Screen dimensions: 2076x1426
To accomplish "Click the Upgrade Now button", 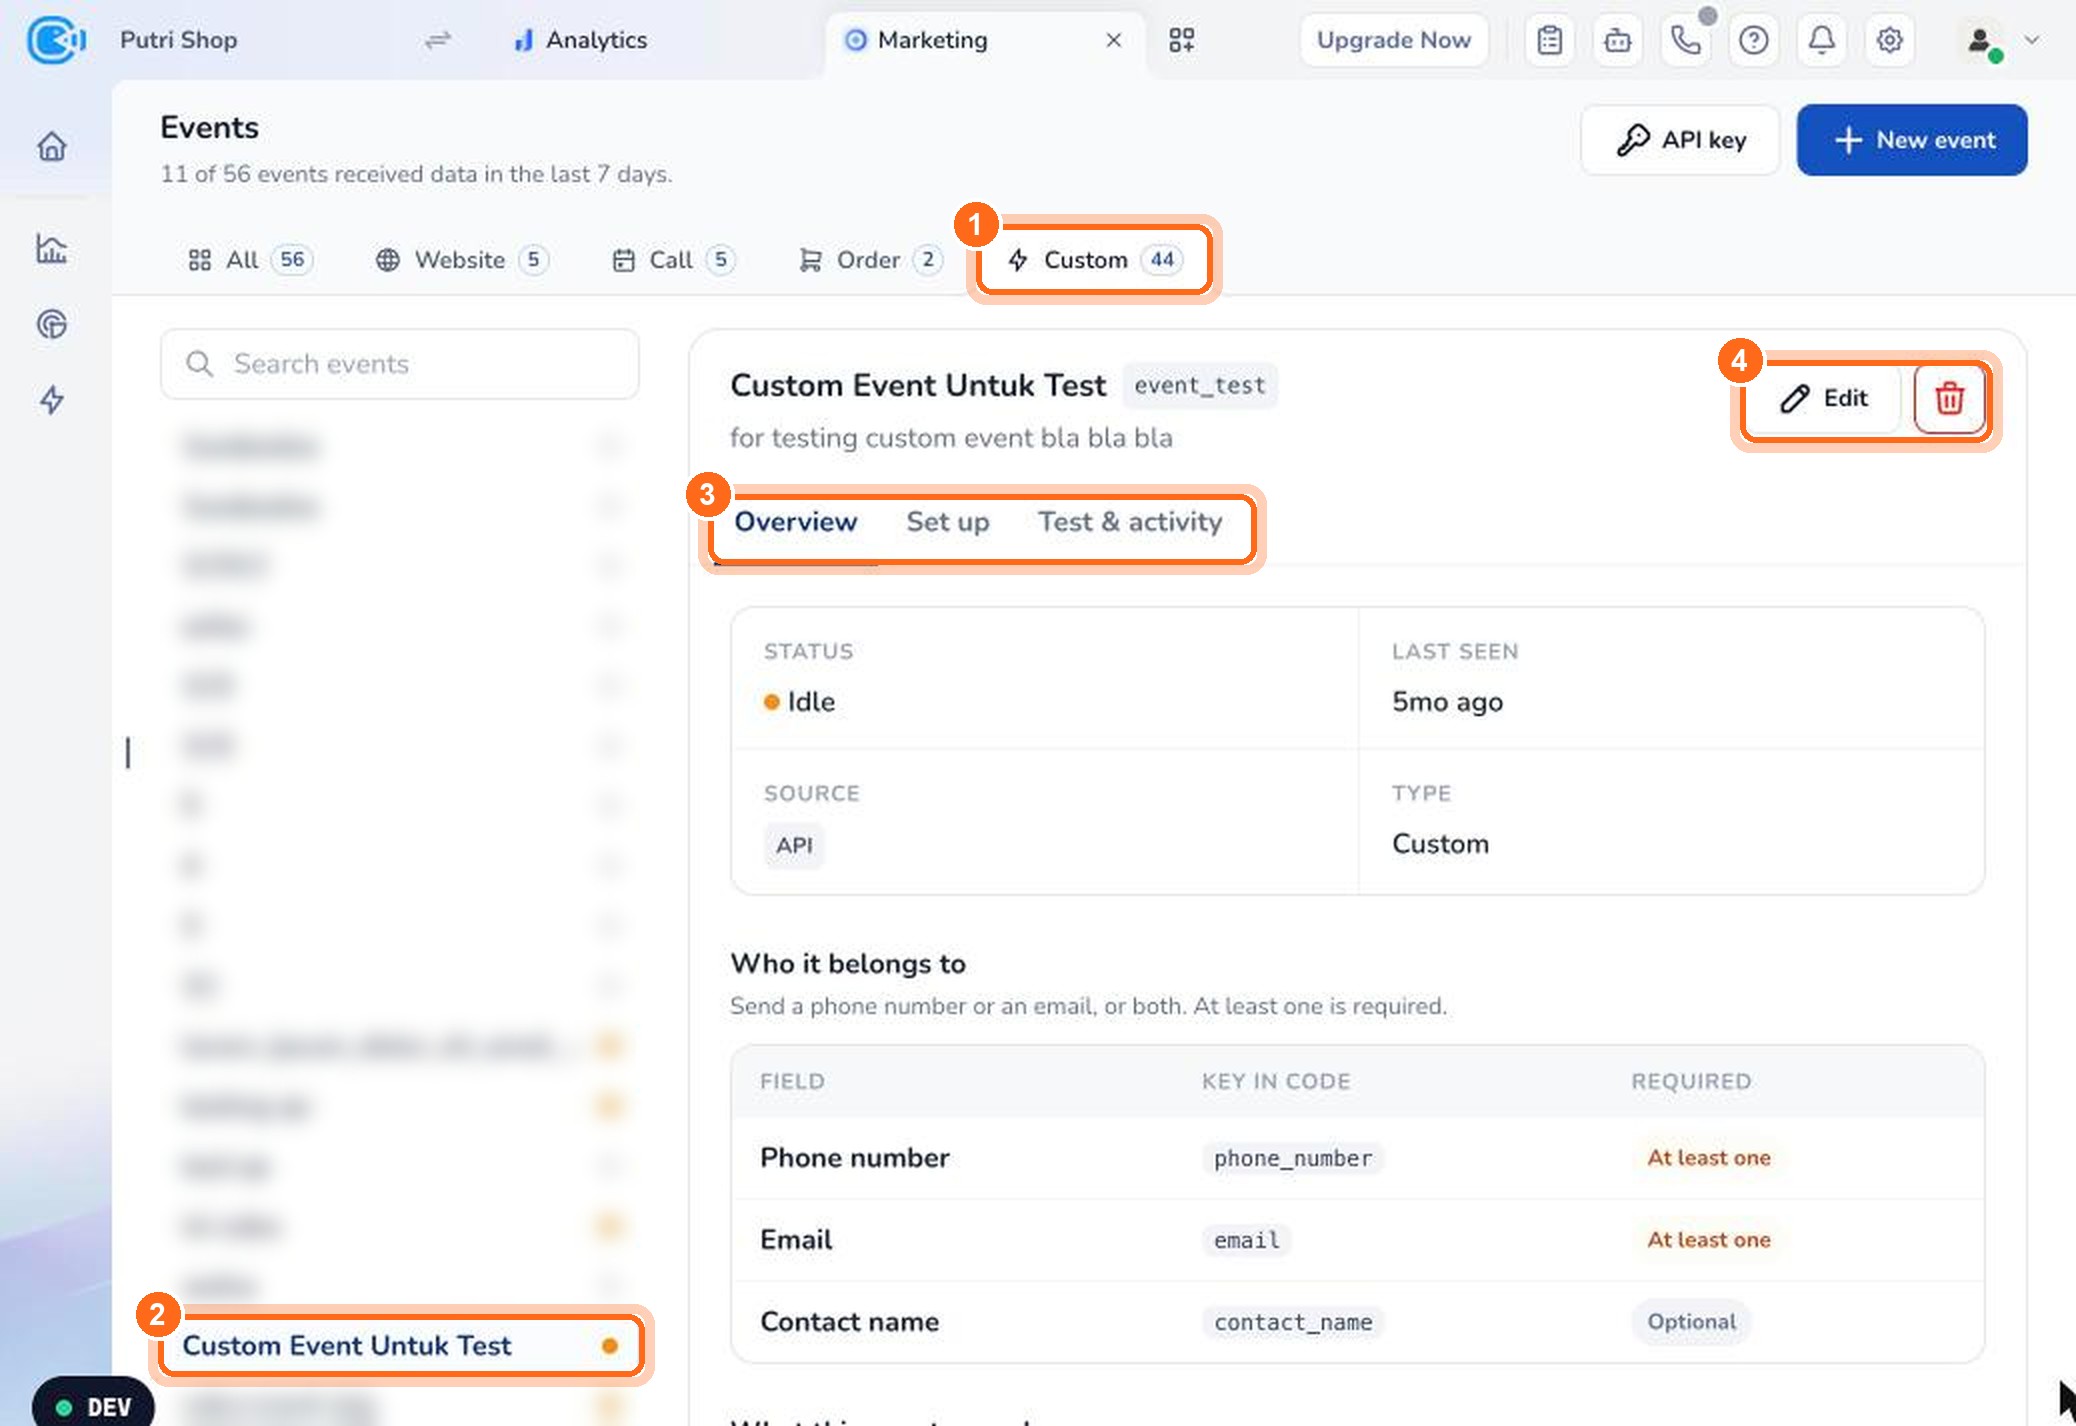I will [x=1394, y=40].
